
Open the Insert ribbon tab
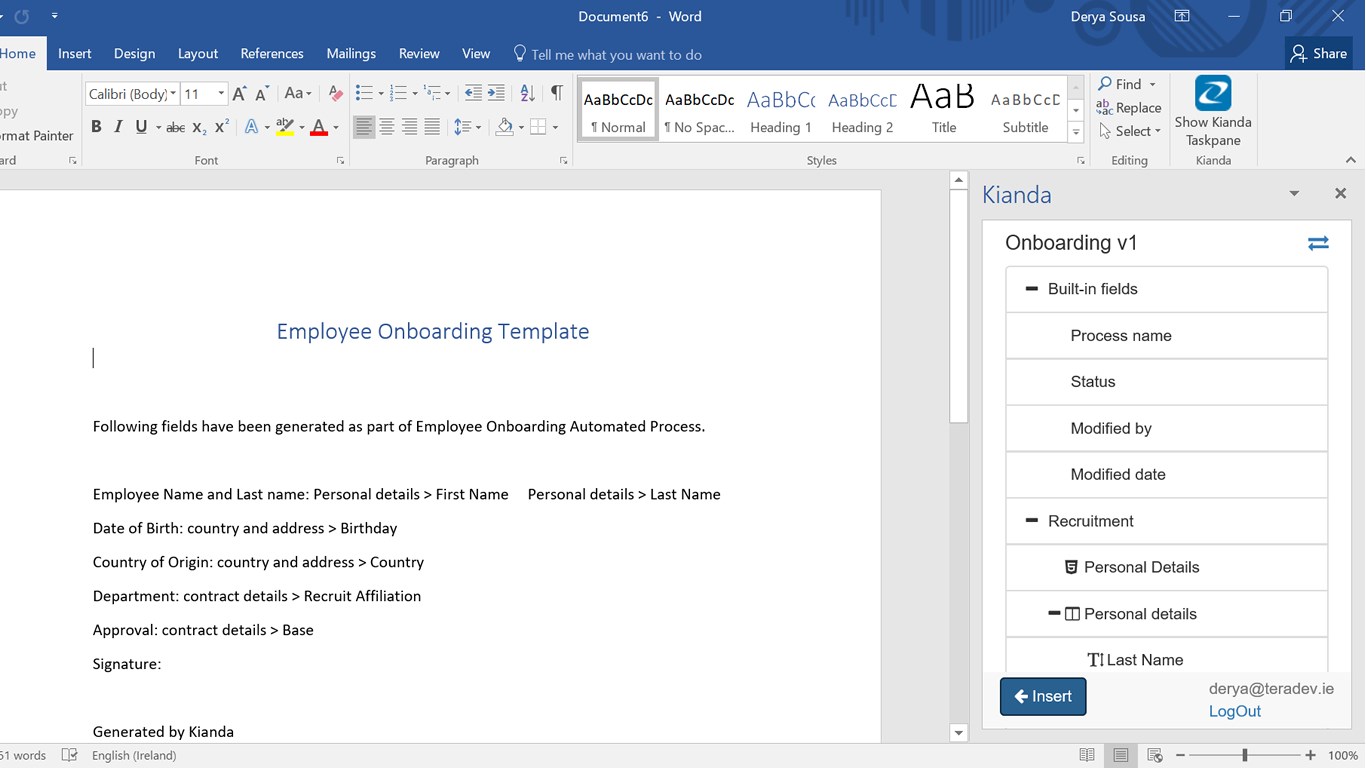(x=75, y=54)
